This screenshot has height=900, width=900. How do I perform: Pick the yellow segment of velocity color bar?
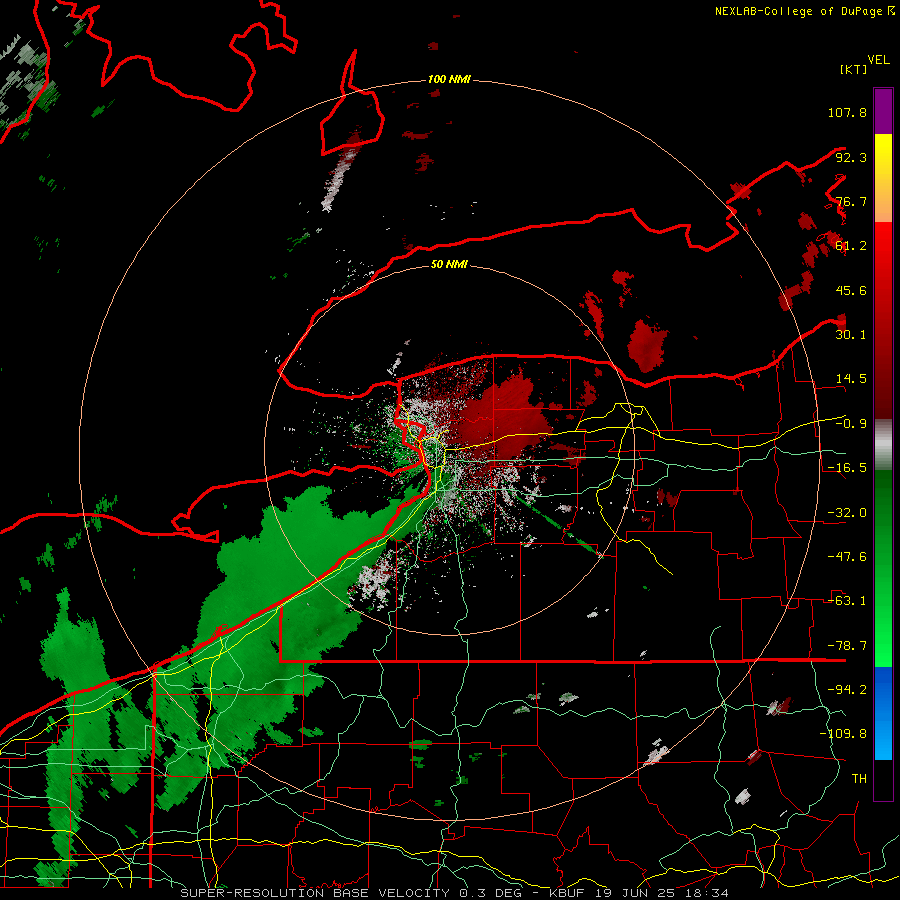(883, 178)
